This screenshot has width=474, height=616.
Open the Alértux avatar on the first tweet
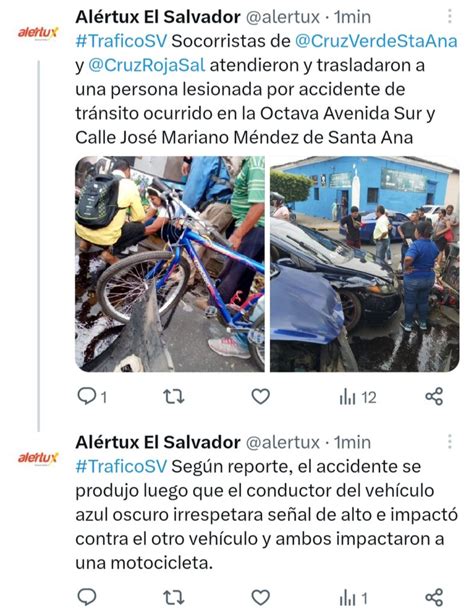pos(38,33)
